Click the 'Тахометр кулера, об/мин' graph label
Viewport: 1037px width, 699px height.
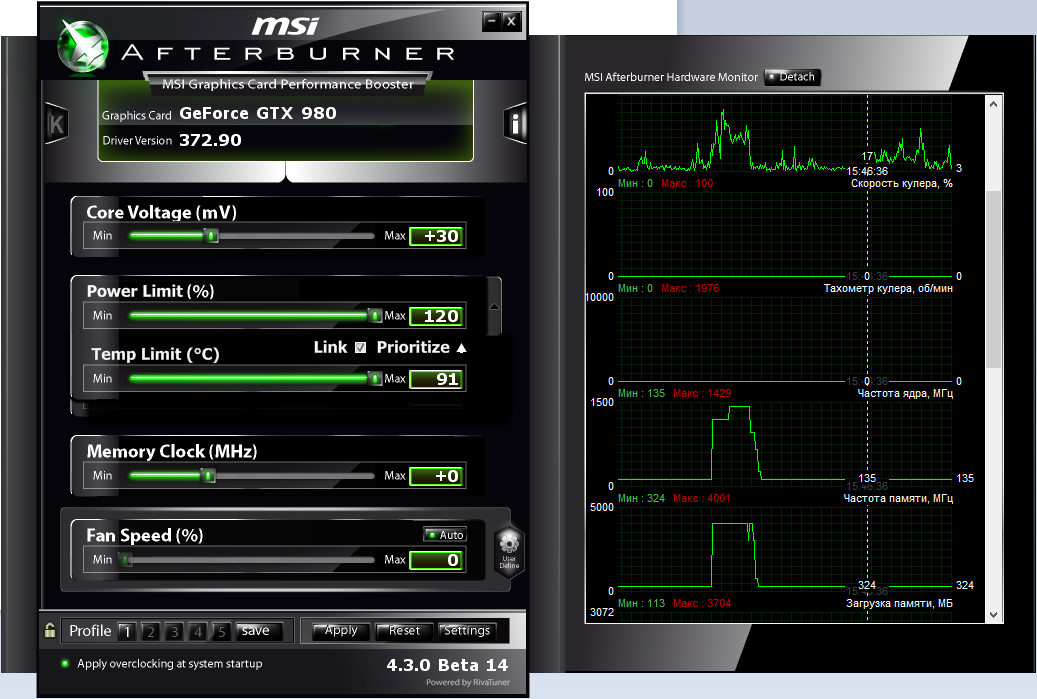tap(888, 288)
